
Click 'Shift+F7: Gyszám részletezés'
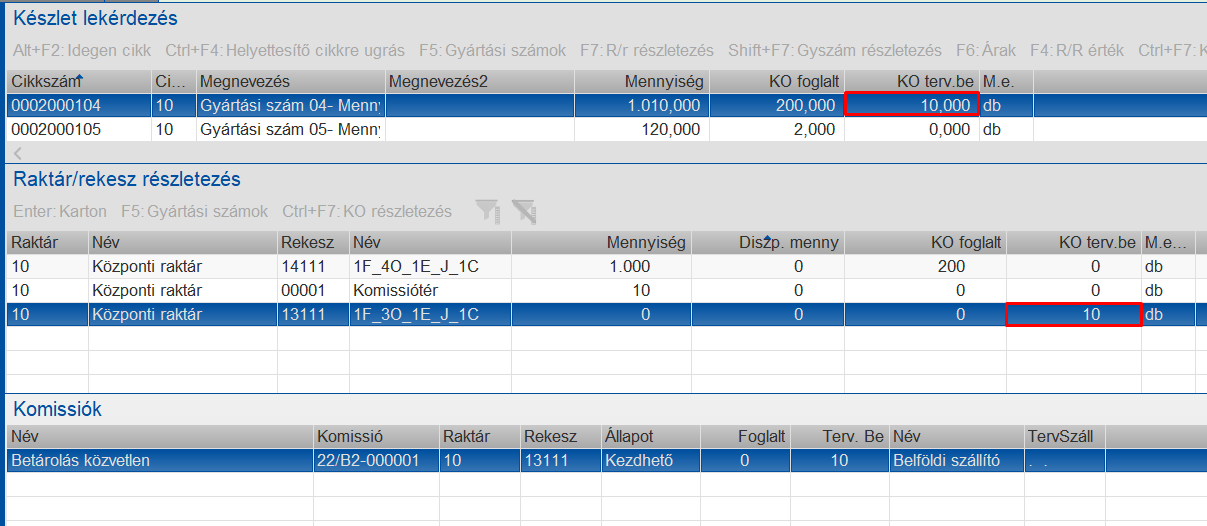[x=835, y=50]
